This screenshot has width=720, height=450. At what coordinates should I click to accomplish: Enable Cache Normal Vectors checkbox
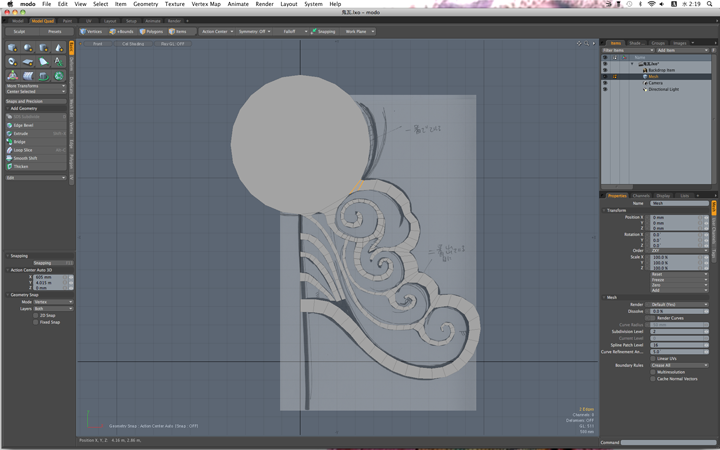coord(652,379)
